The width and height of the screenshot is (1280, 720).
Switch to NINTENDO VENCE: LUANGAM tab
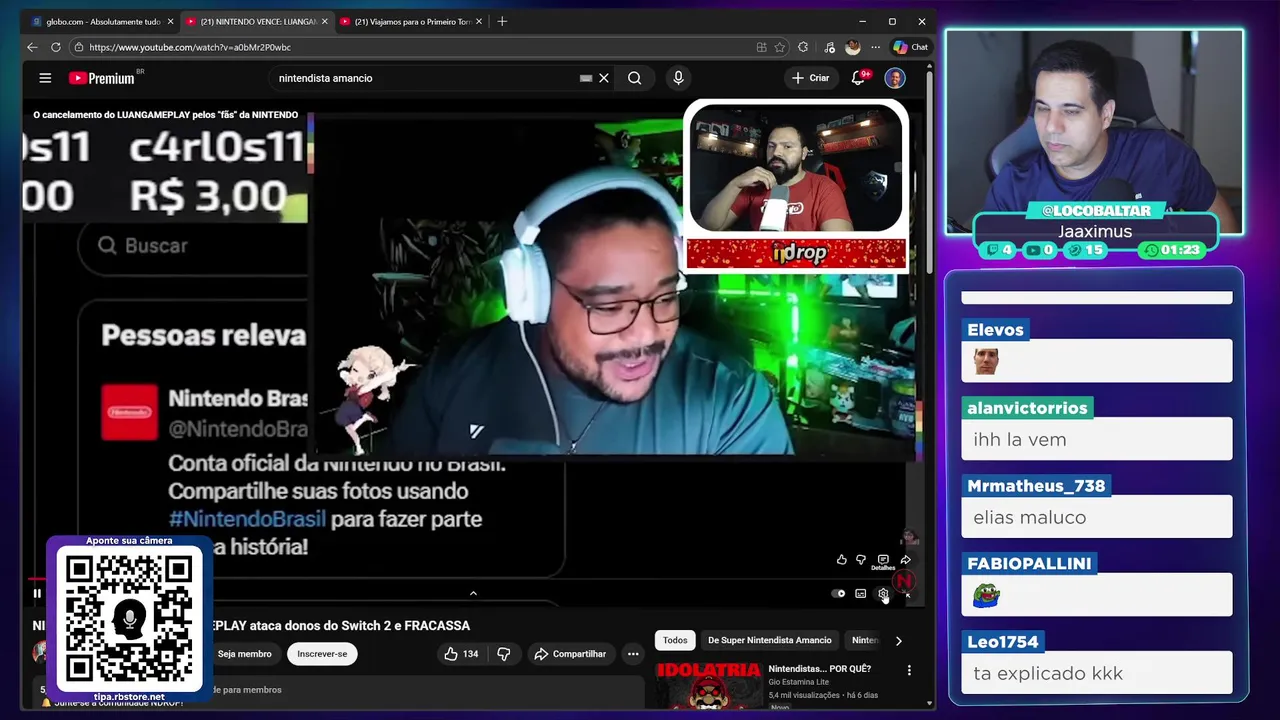point(256,21)
